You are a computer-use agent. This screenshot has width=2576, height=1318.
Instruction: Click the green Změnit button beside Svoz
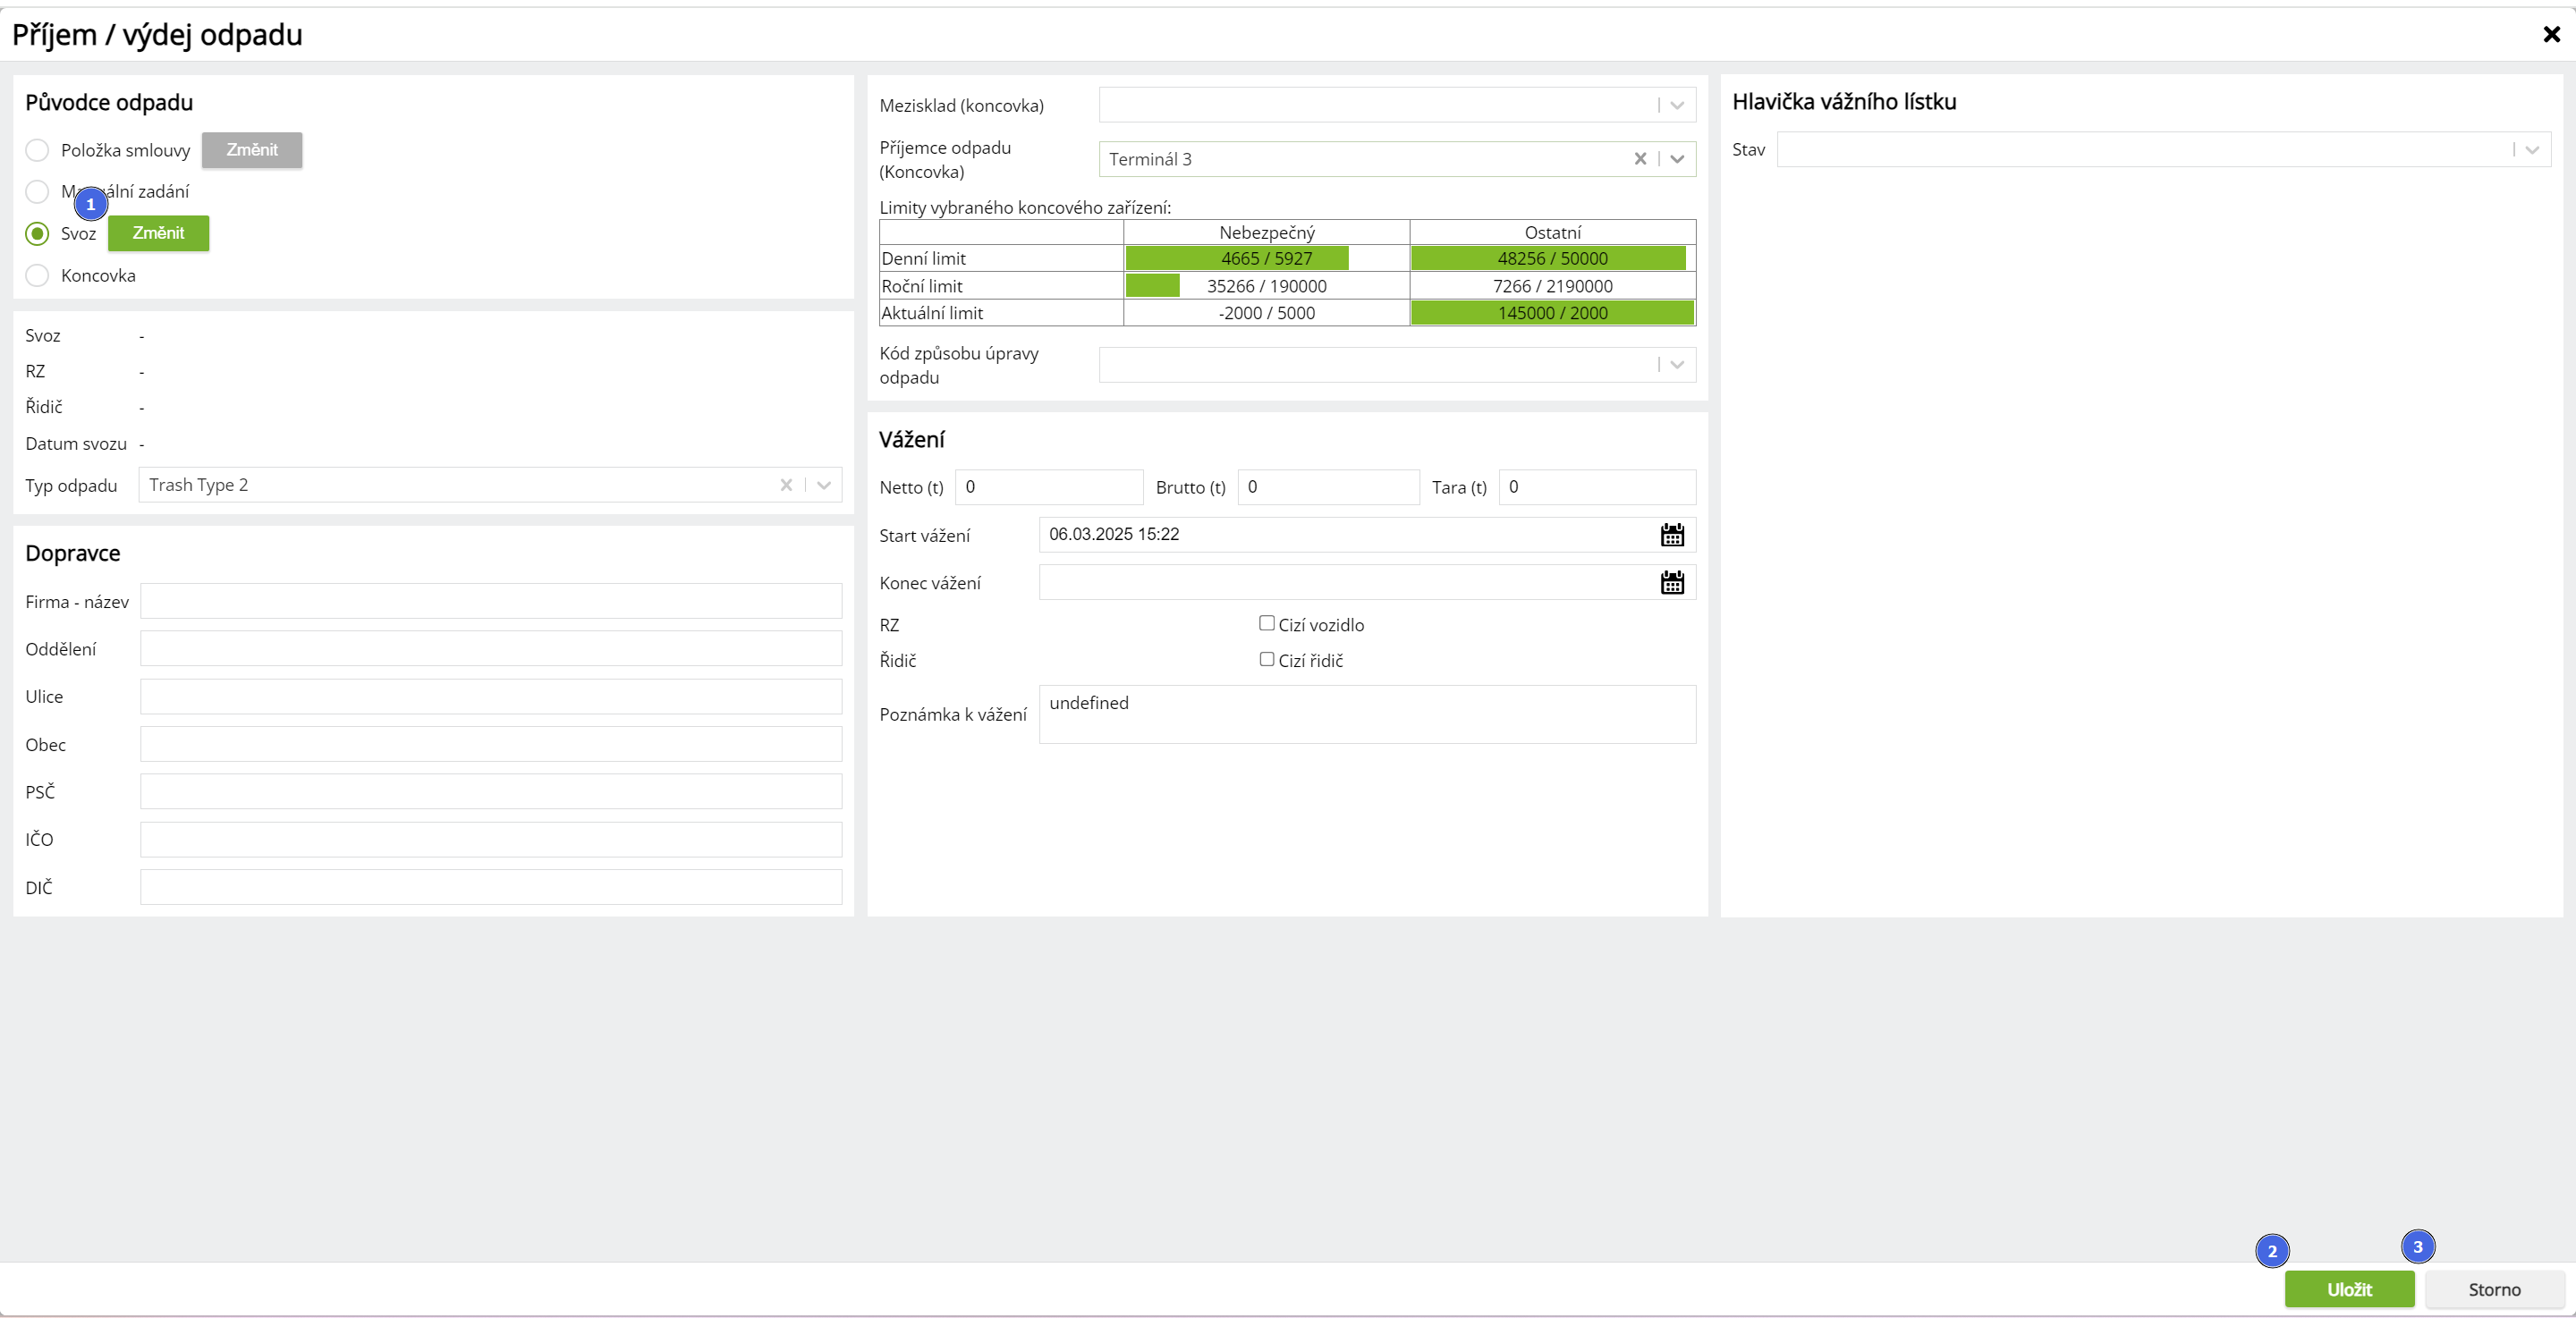(158, 233)
